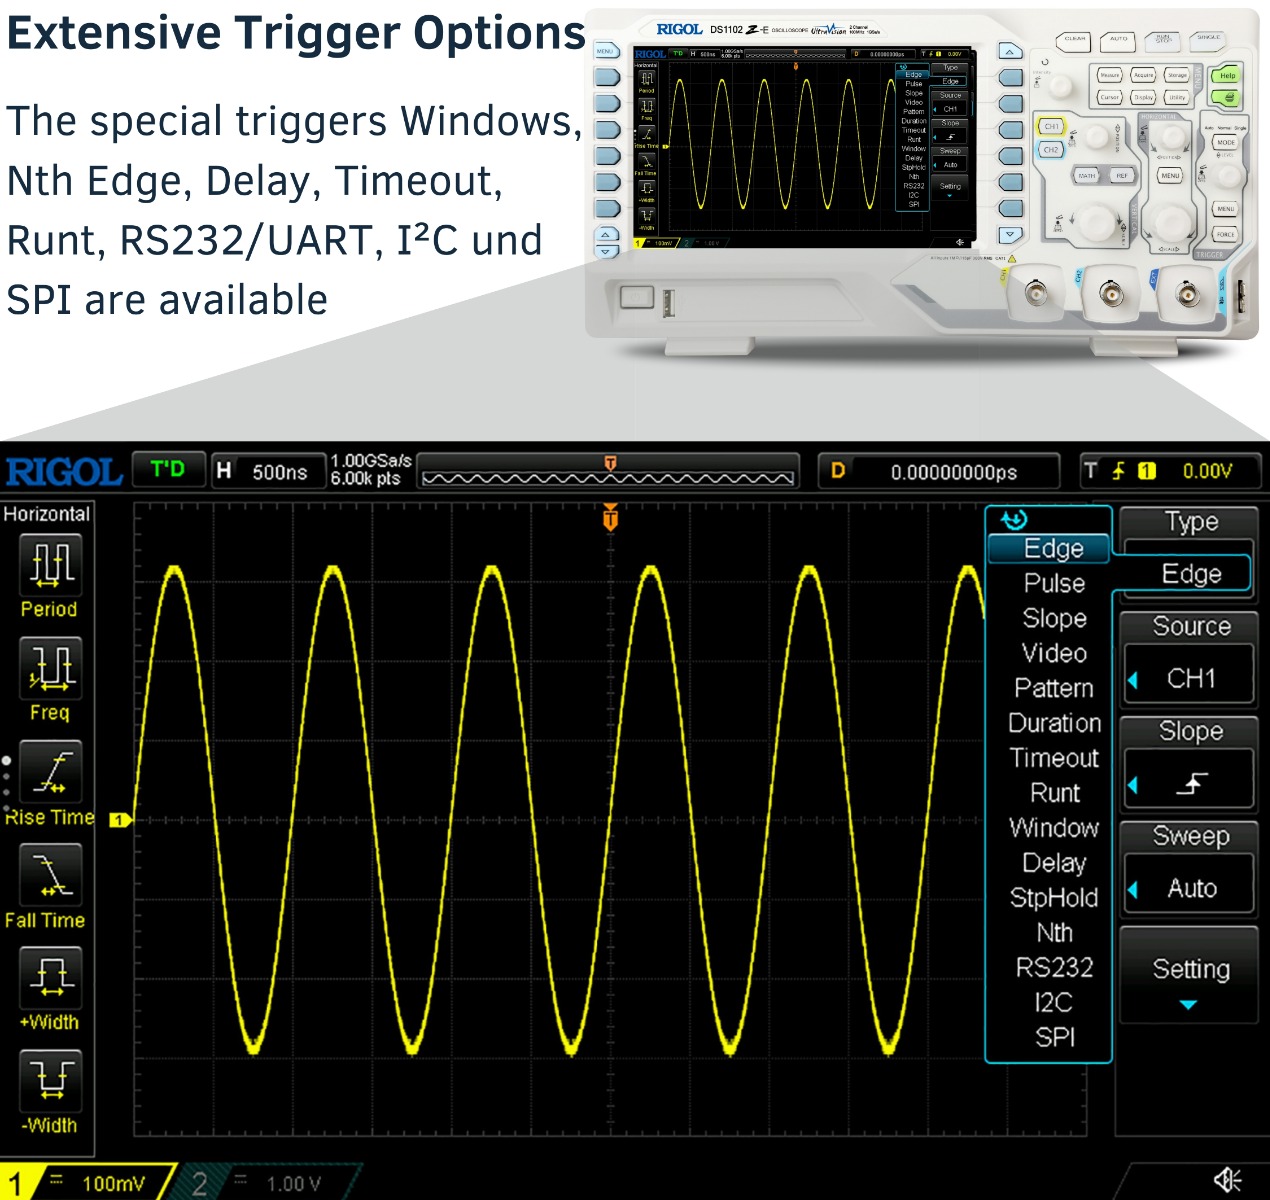Open the Sweep Auto softkey selector

(1188, 869)
